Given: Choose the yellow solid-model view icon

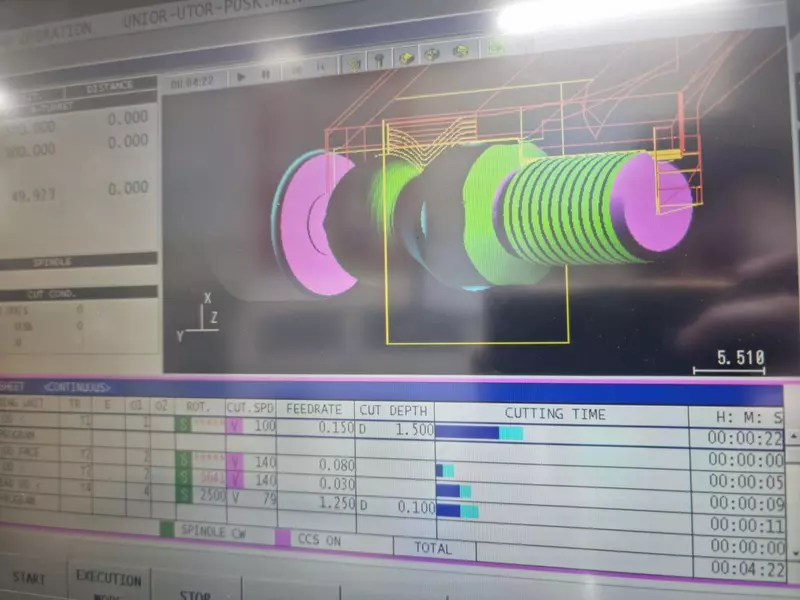Looking at the screenshot, I should [406, 58].
